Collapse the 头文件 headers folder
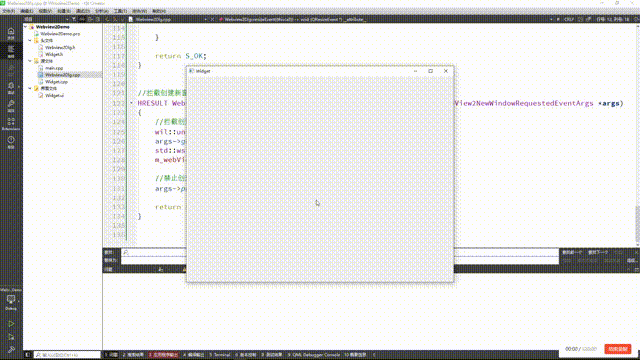640x360 pixels. click(30, 40)
